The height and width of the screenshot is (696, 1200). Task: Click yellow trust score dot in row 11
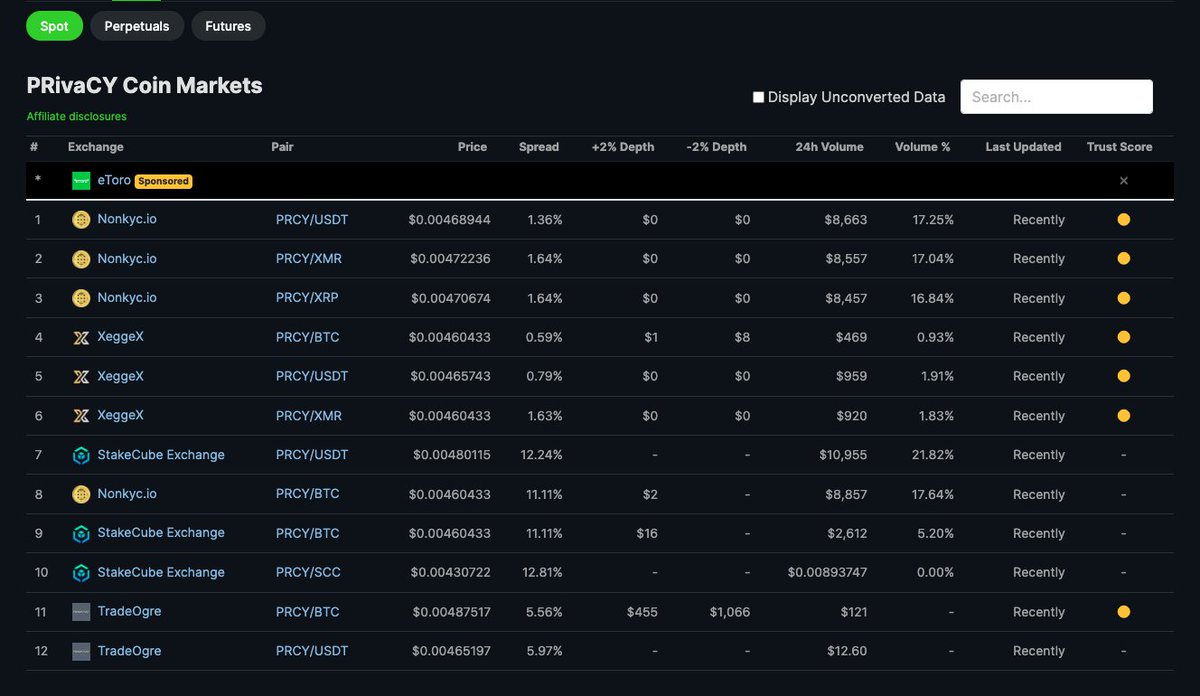pyautogui.click(x=1123, y=612)
